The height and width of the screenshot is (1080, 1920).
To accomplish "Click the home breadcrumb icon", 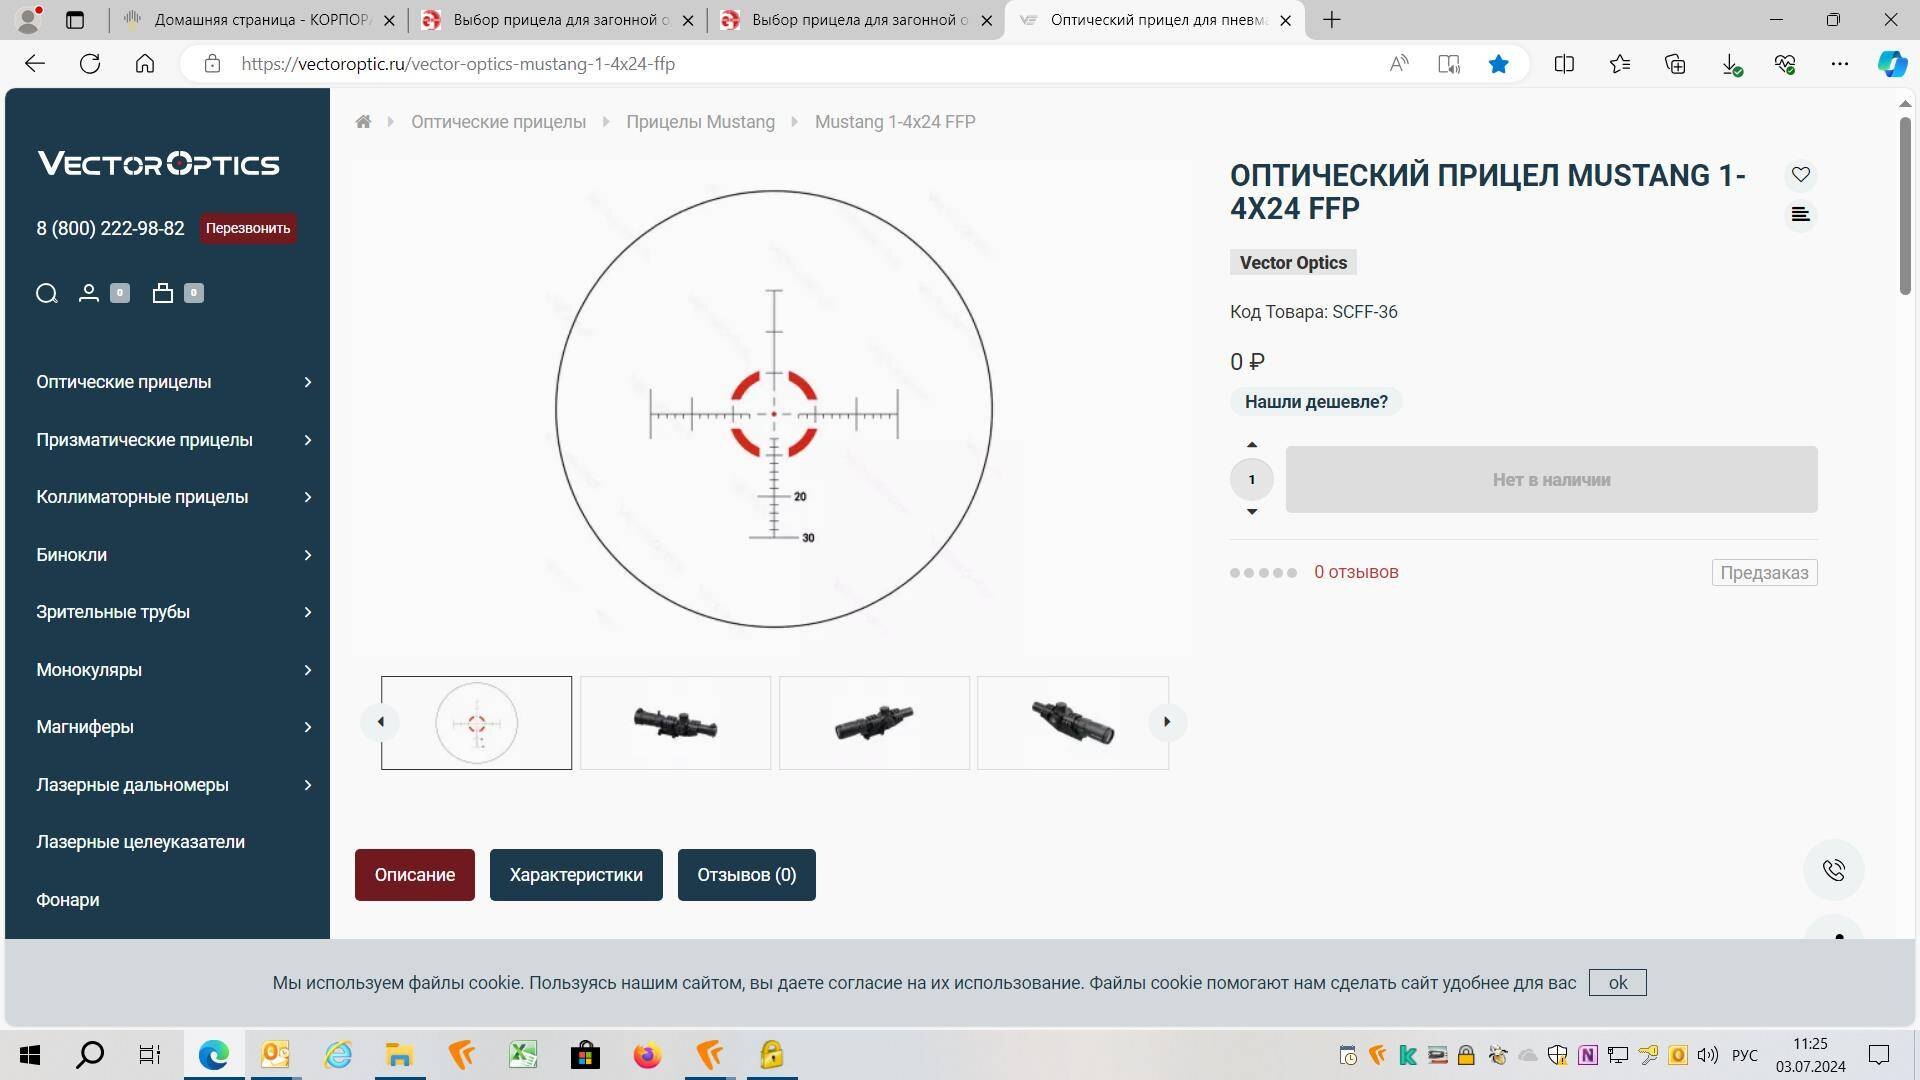I will pos(363,122).
